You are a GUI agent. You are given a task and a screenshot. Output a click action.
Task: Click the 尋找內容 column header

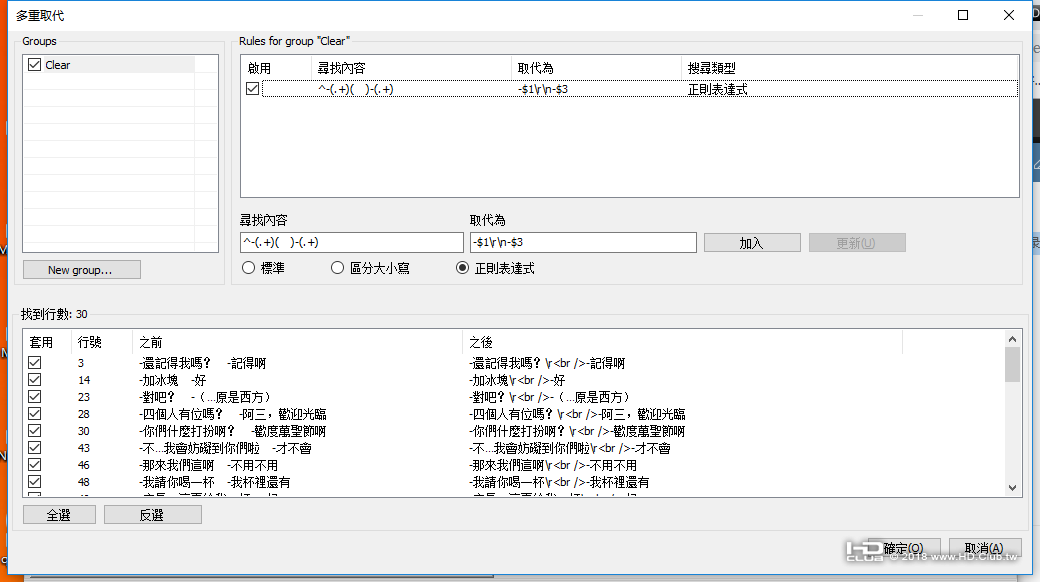coord(411,68)
